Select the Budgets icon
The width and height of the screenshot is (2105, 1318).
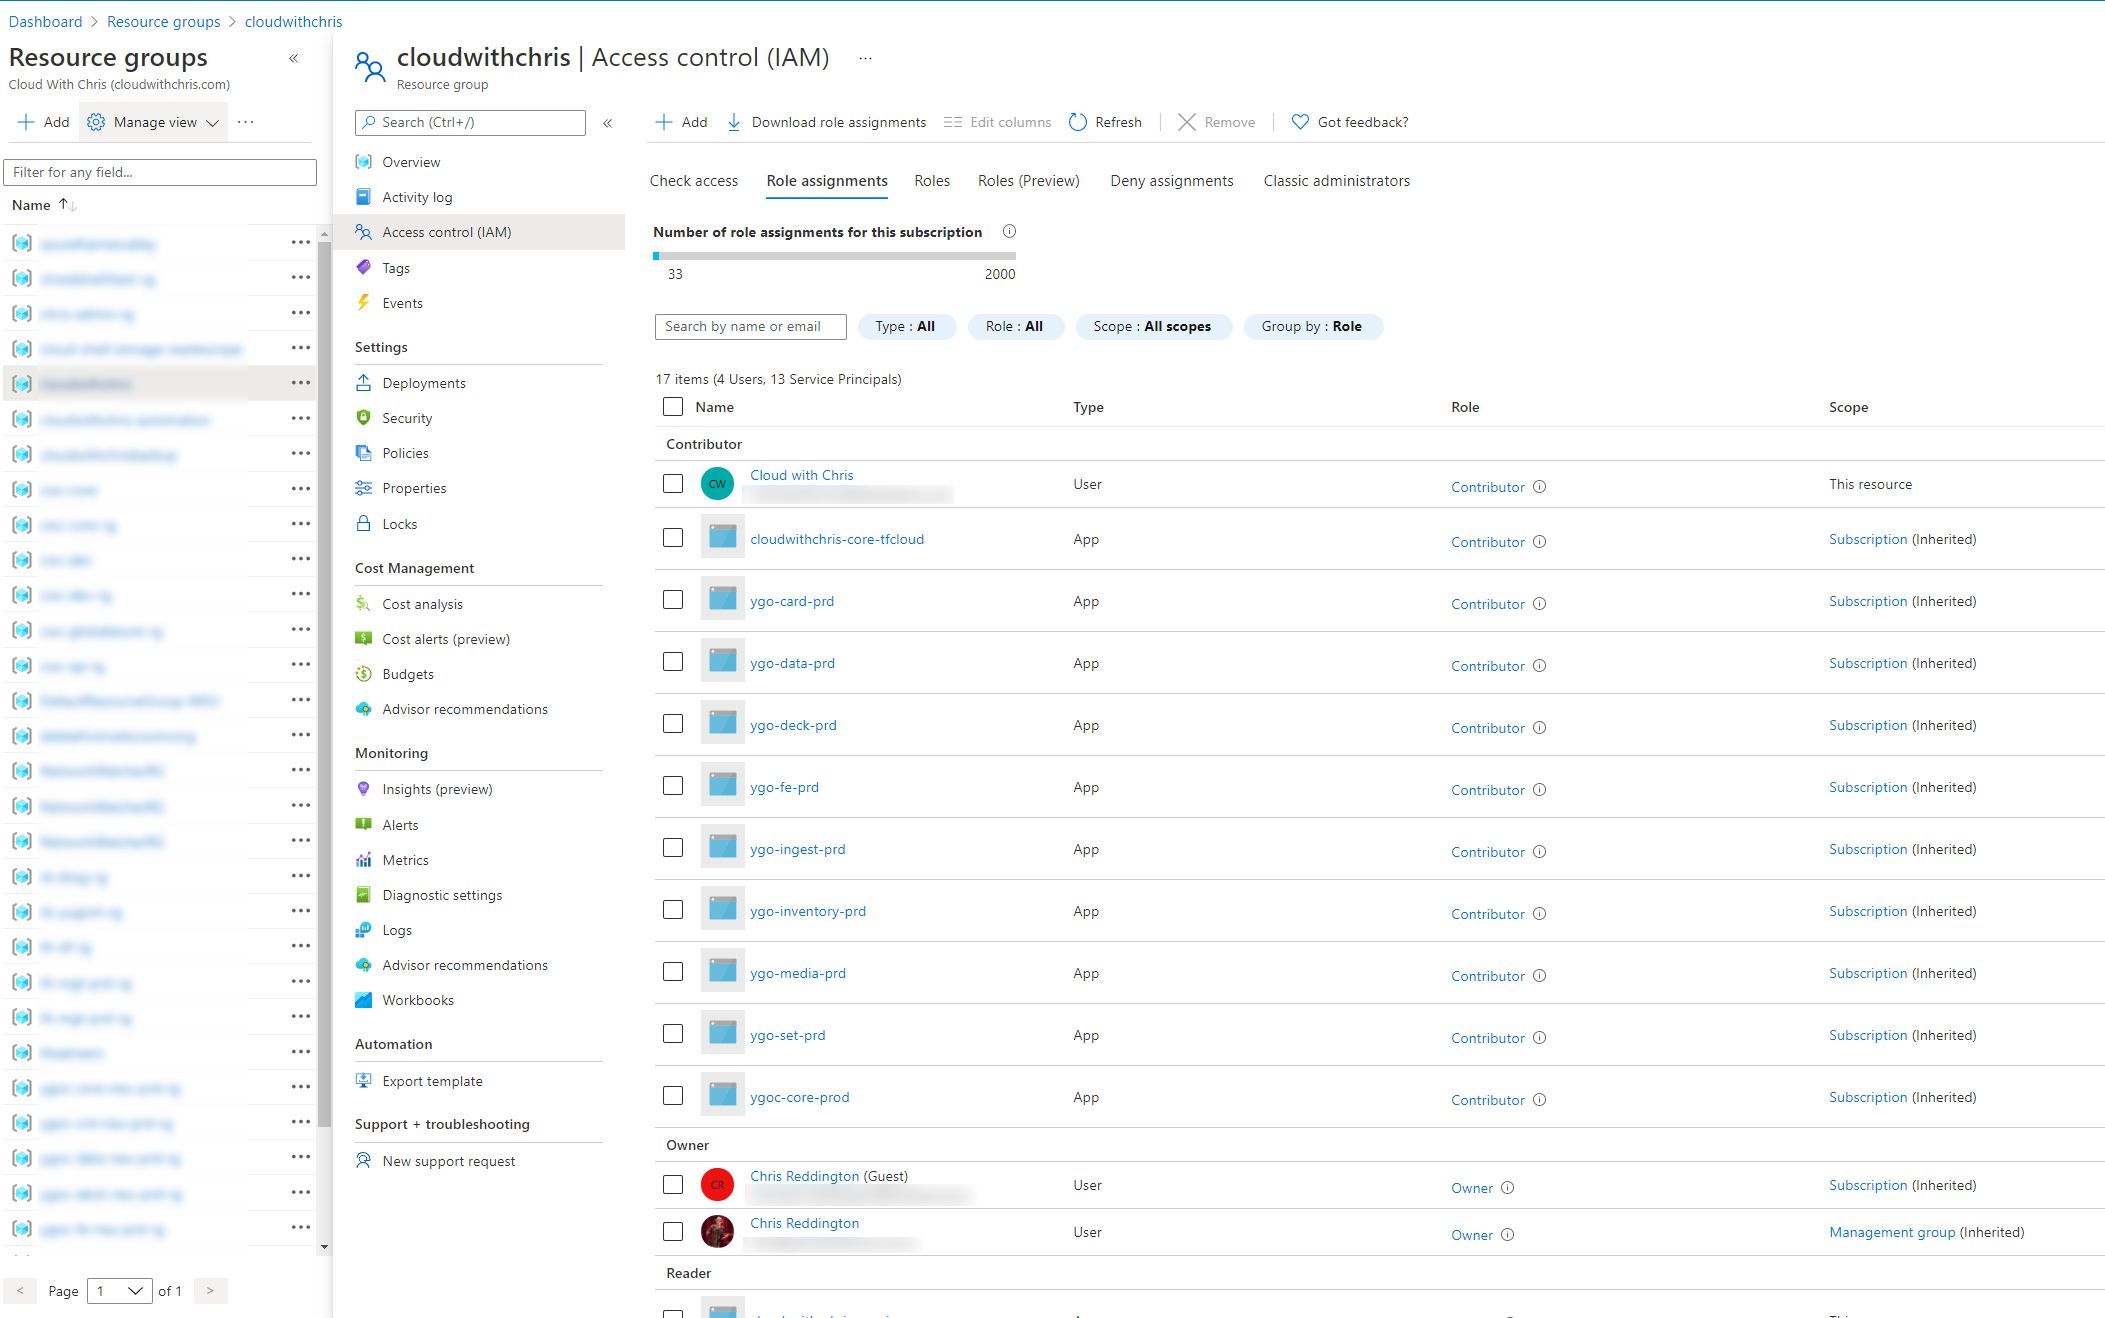pos(364,673)
